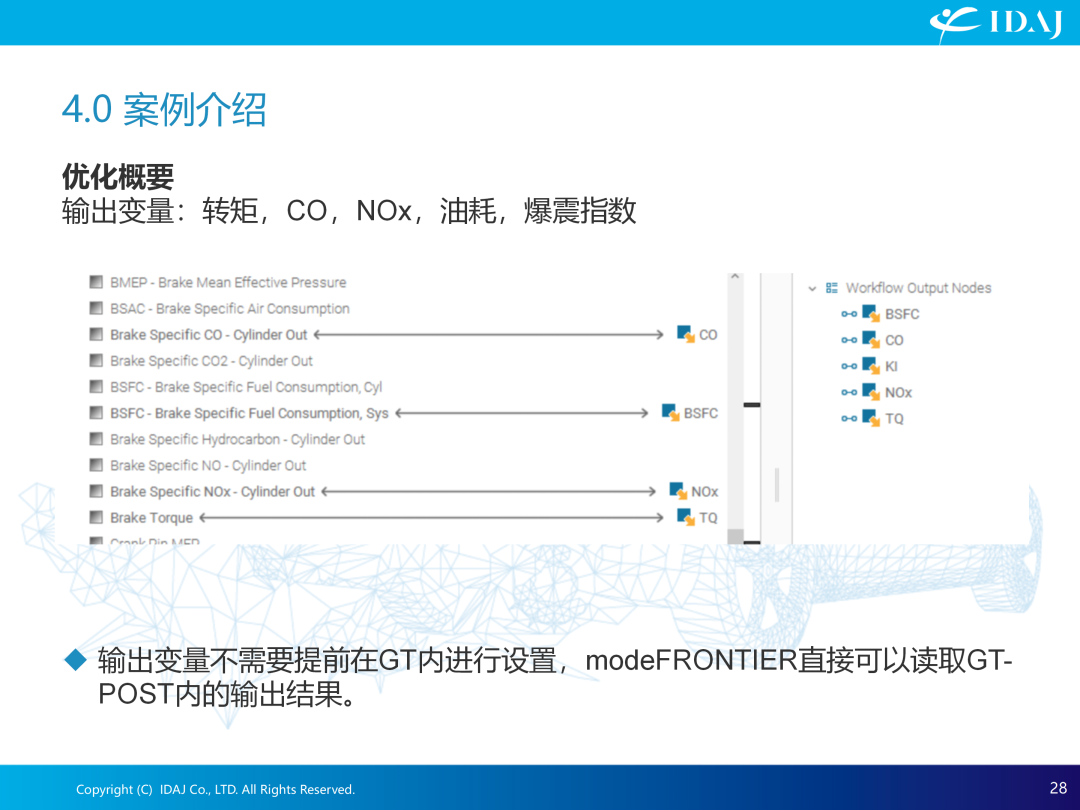1080x810 pixels.
Task: Check the BMEP - Brake Mean Effective Pressure box
Action: click(96, 282)
